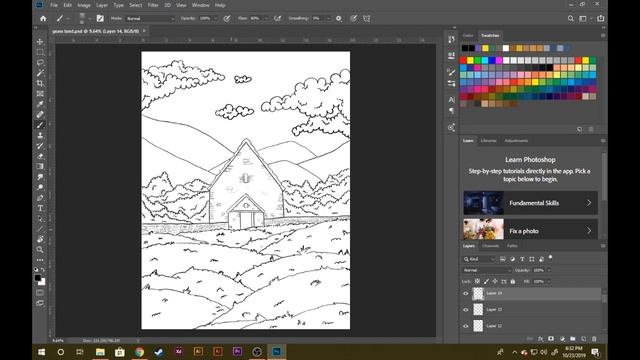Select the Pen tool
The height and width of the screenshot is (360, 640).
click(40, 198)
